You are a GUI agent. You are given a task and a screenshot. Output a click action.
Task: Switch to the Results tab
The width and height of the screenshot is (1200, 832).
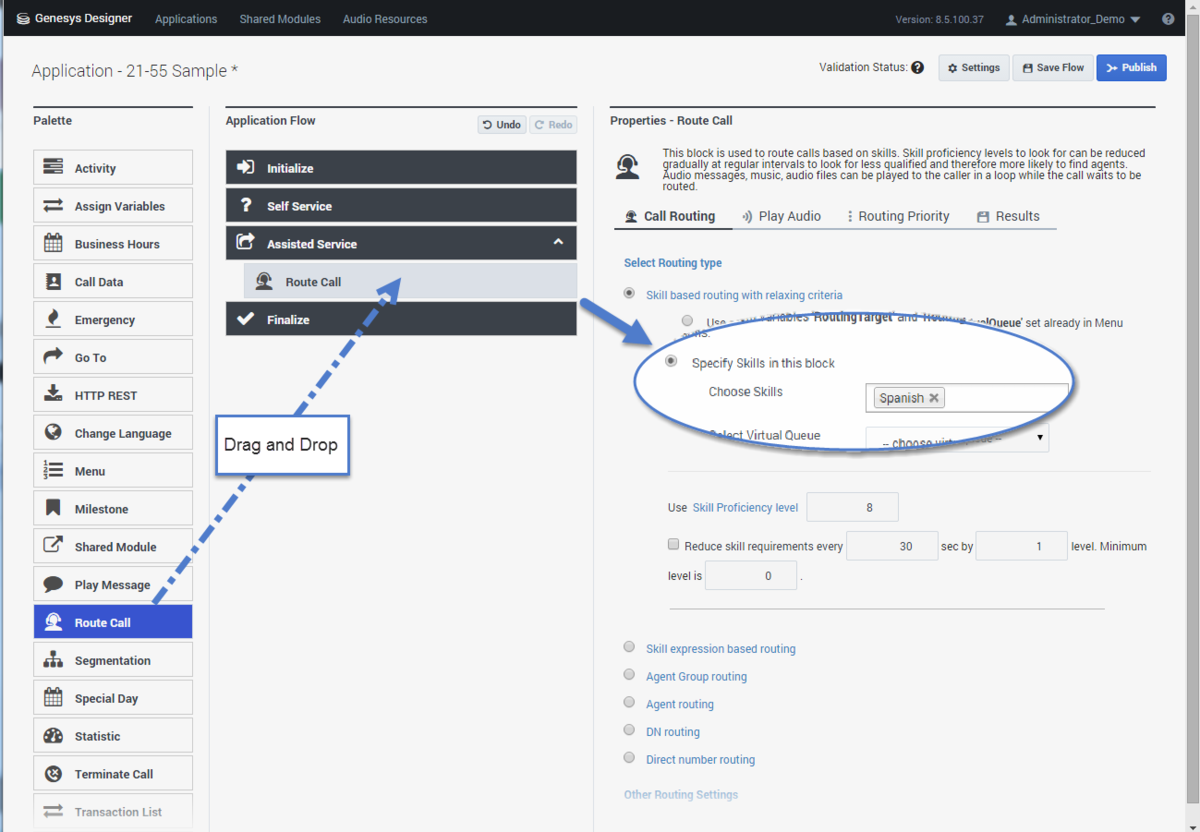[1008, 216]
